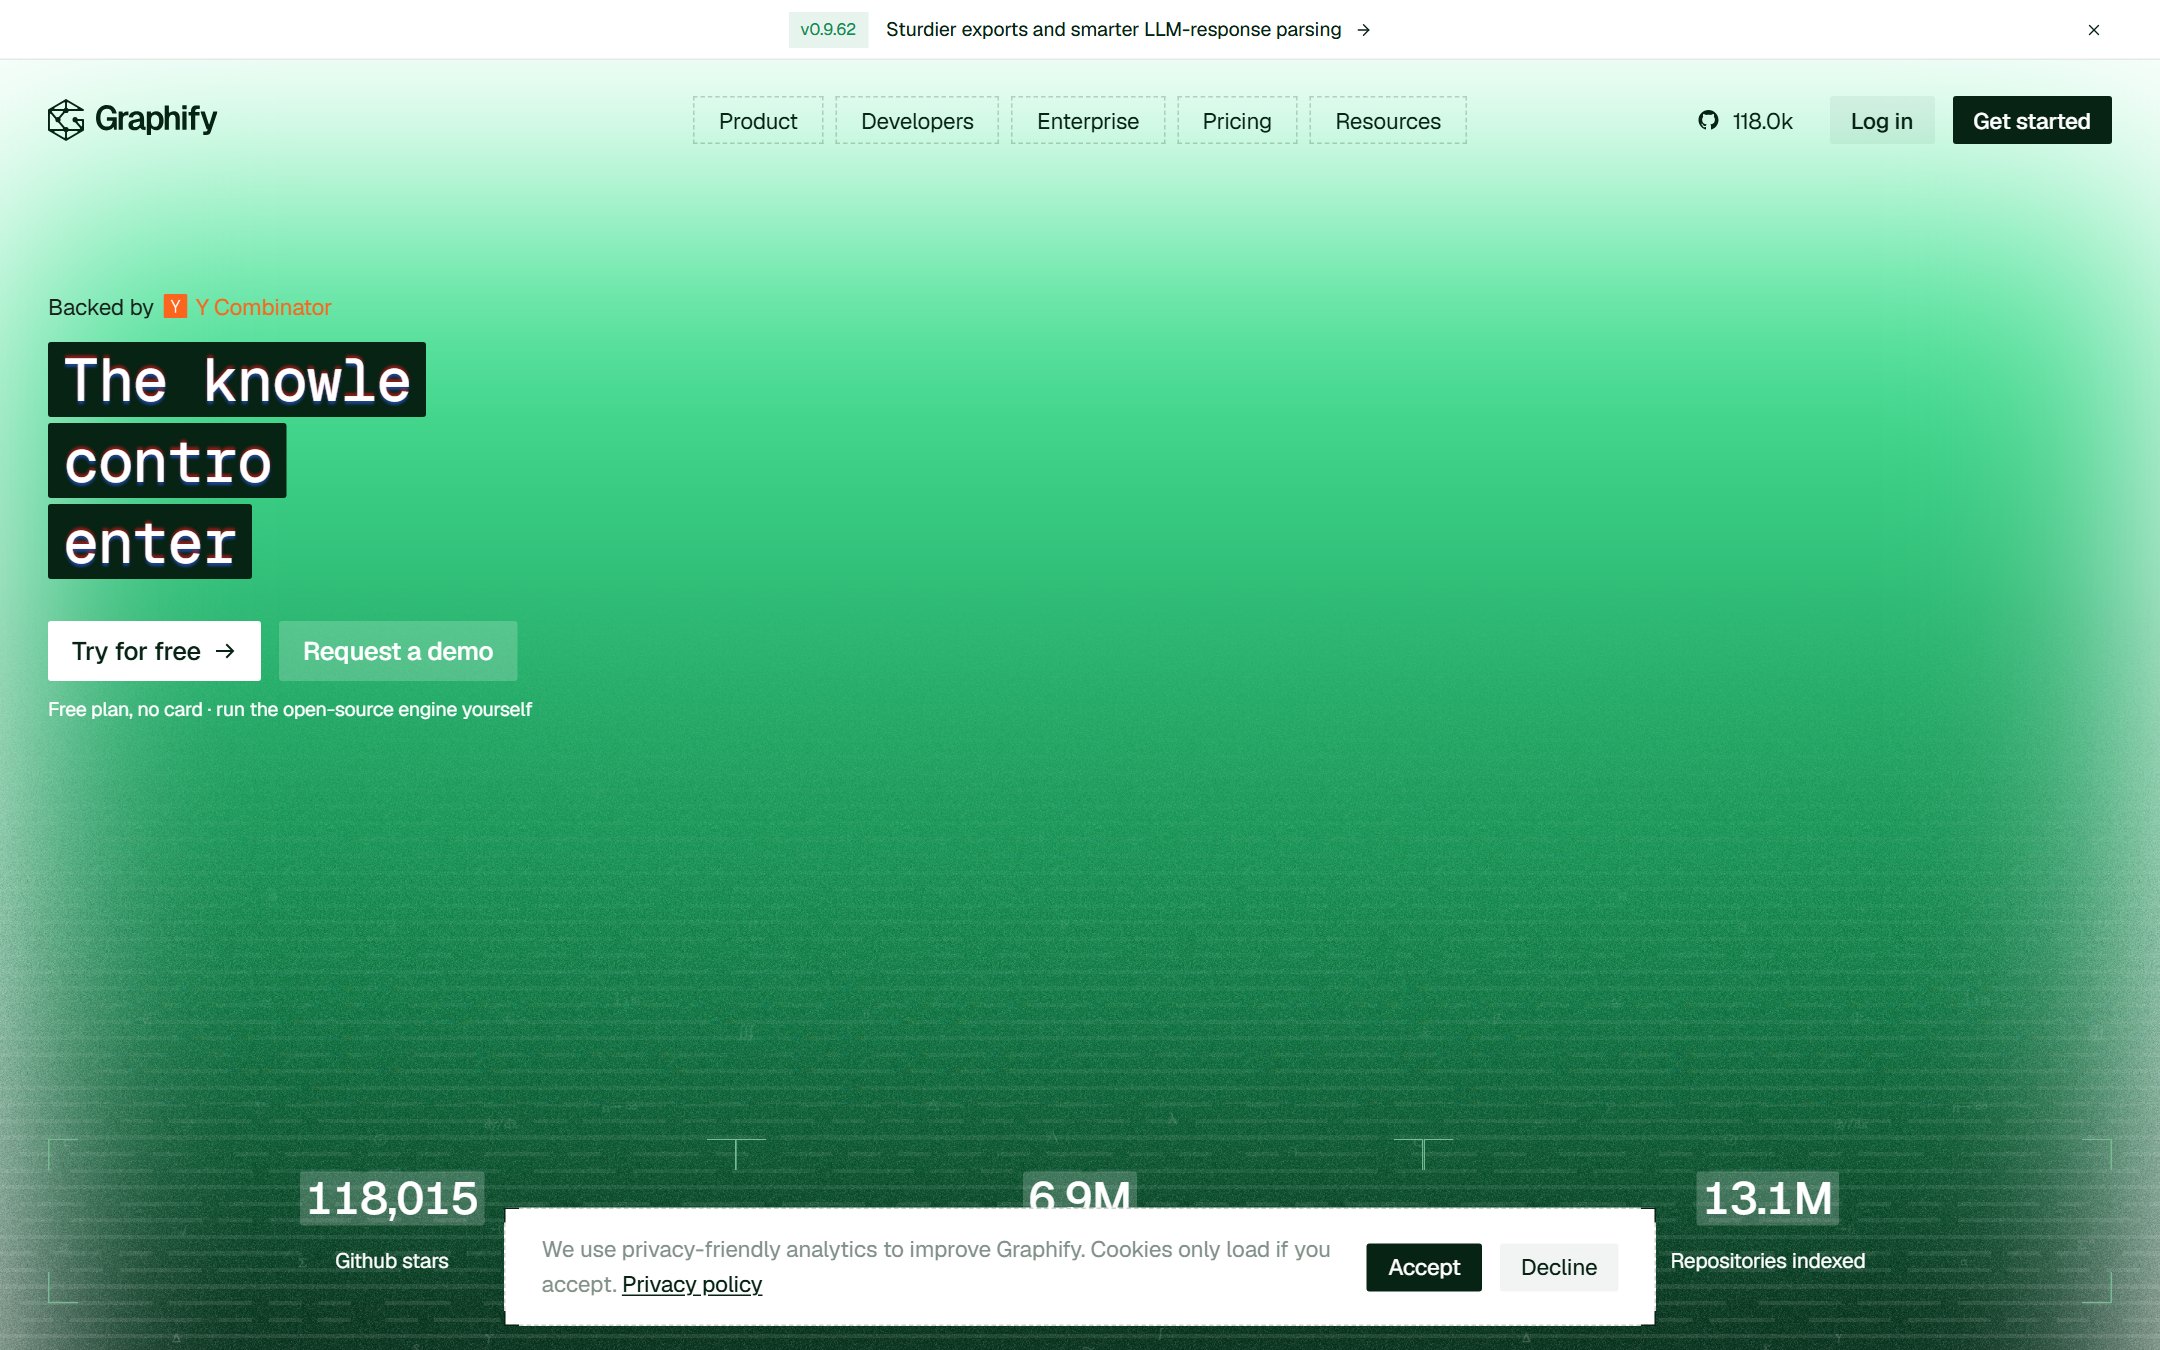Go to the Pricing page

pyautogui.click(x=1237, y=121)
